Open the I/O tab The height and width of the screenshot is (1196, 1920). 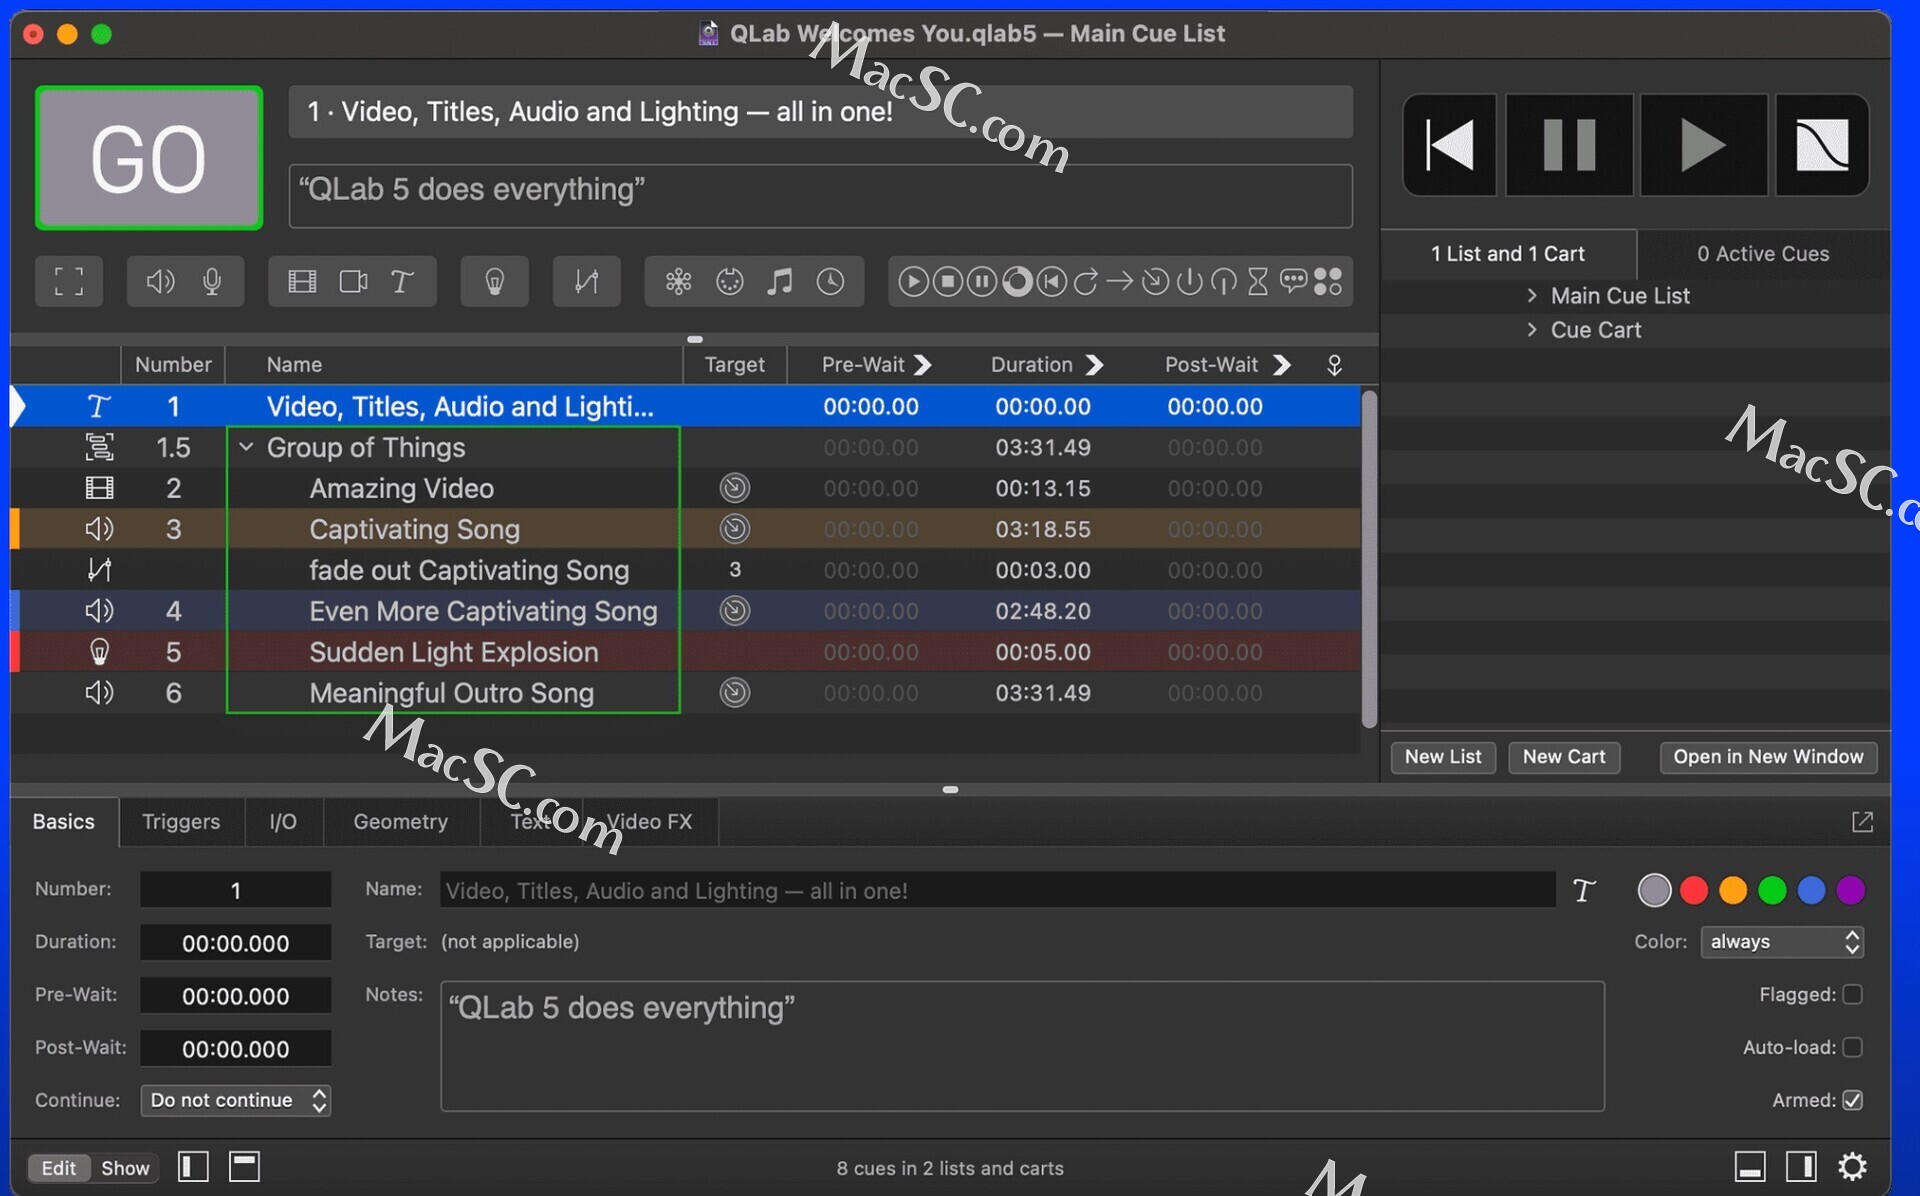coord(283,822)
